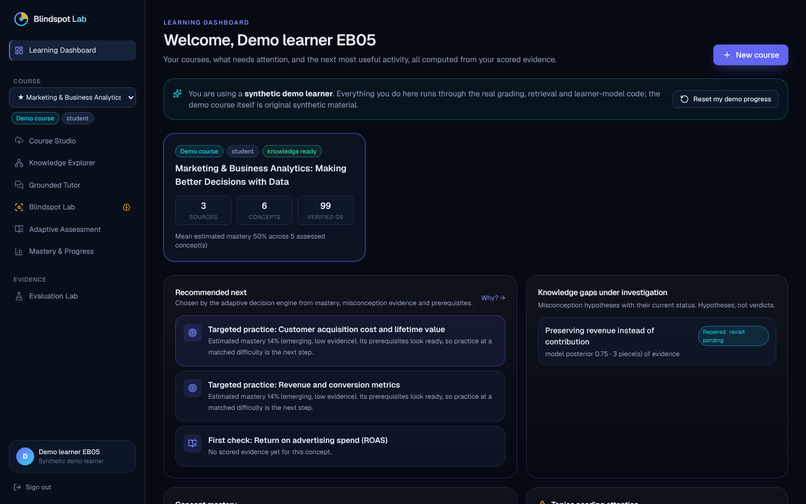Click the Why? link
Image resolution: width=806 pixels, height=504 pixels.
pos(493,298)
